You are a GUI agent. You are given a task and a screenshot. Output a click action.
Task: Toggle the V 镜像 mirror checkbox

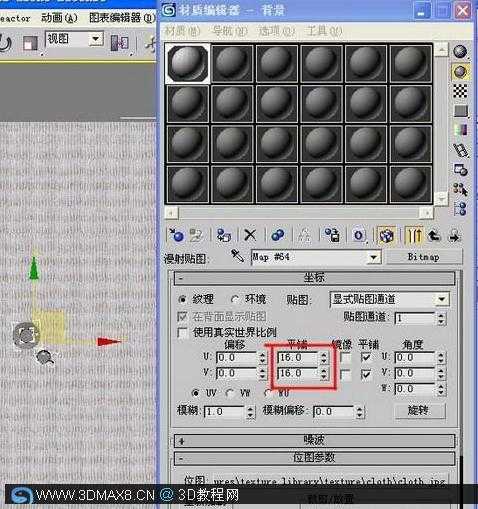tap(345, 375)
